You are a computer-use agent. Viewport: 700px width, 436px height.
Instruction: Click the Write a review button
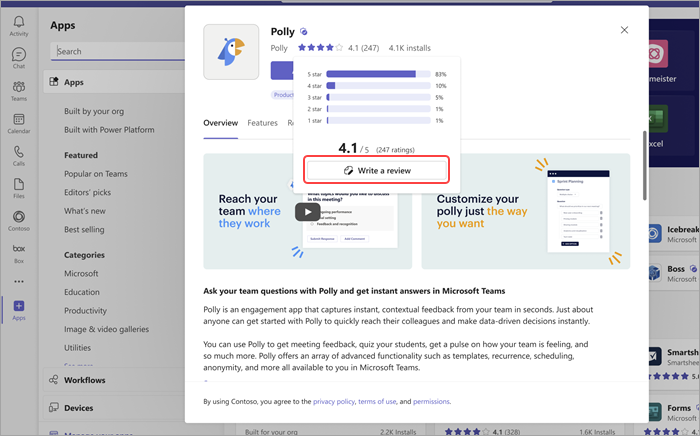[x=376, y=170]
